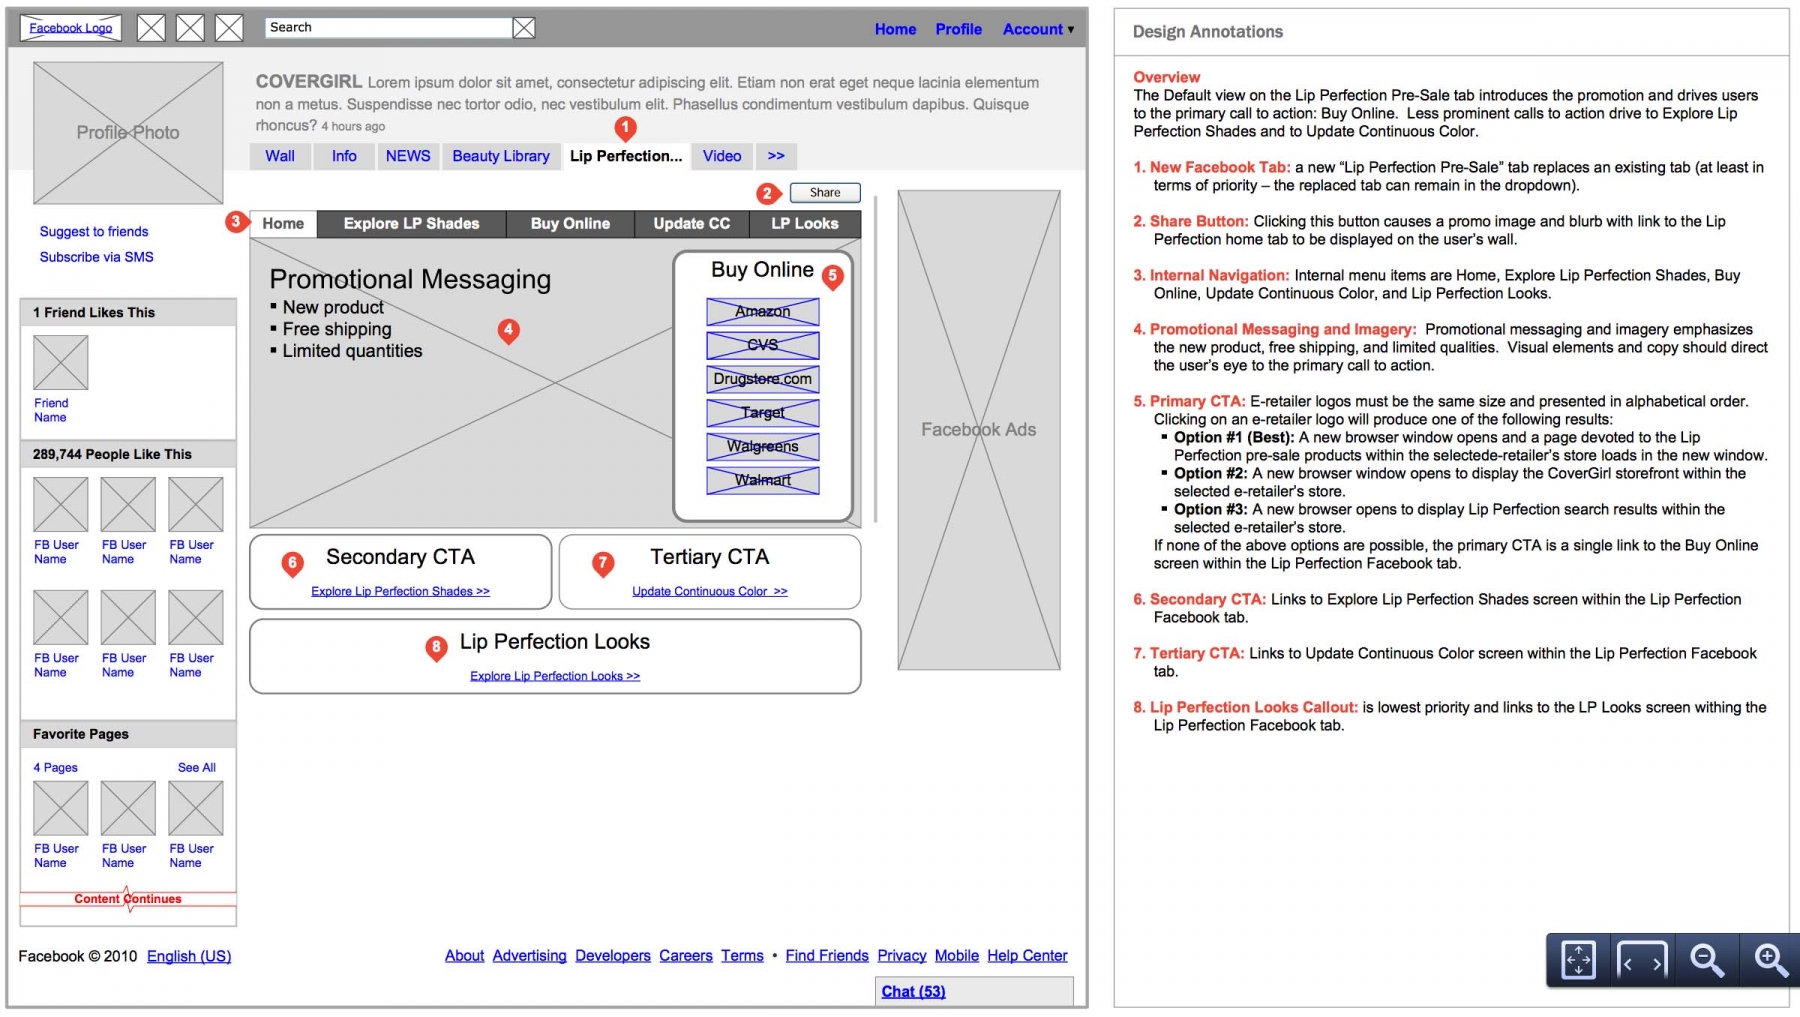Zoom in with the plus magnifier icon
The width and height of the screenshot is (1800, 1017).
[x=1770, y=960]
